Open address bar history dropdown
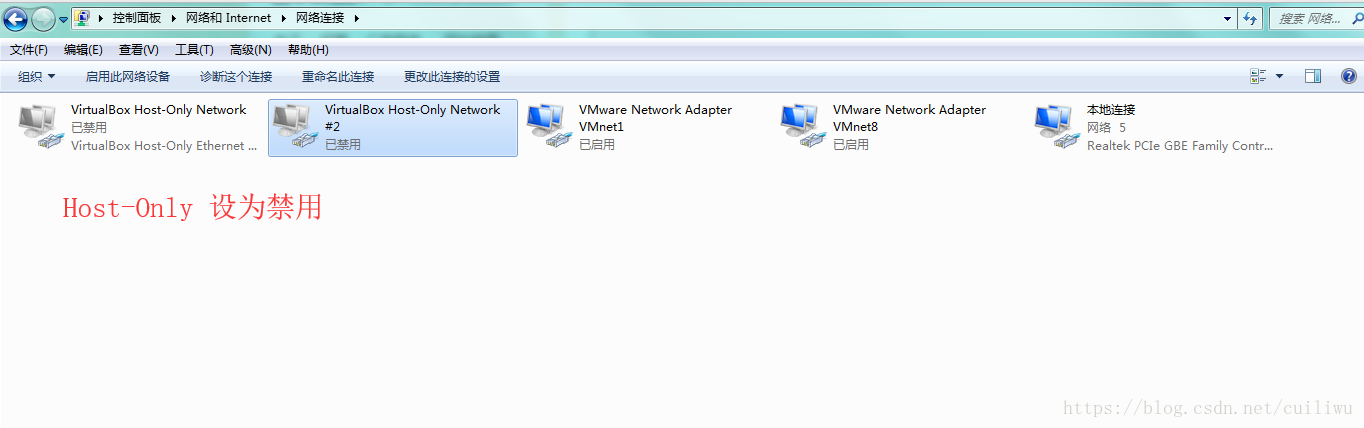This screenshot has height=428, width=1364. pos(1228,18)
